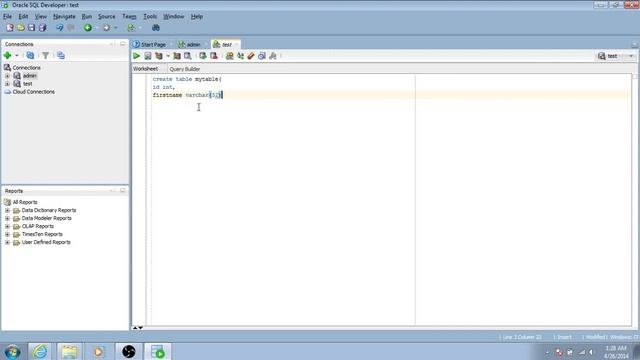The height and width of the screenshot is (360, 640).
Task: Click the New file icon in main toolbar
Action: click(x=10, y=28)
